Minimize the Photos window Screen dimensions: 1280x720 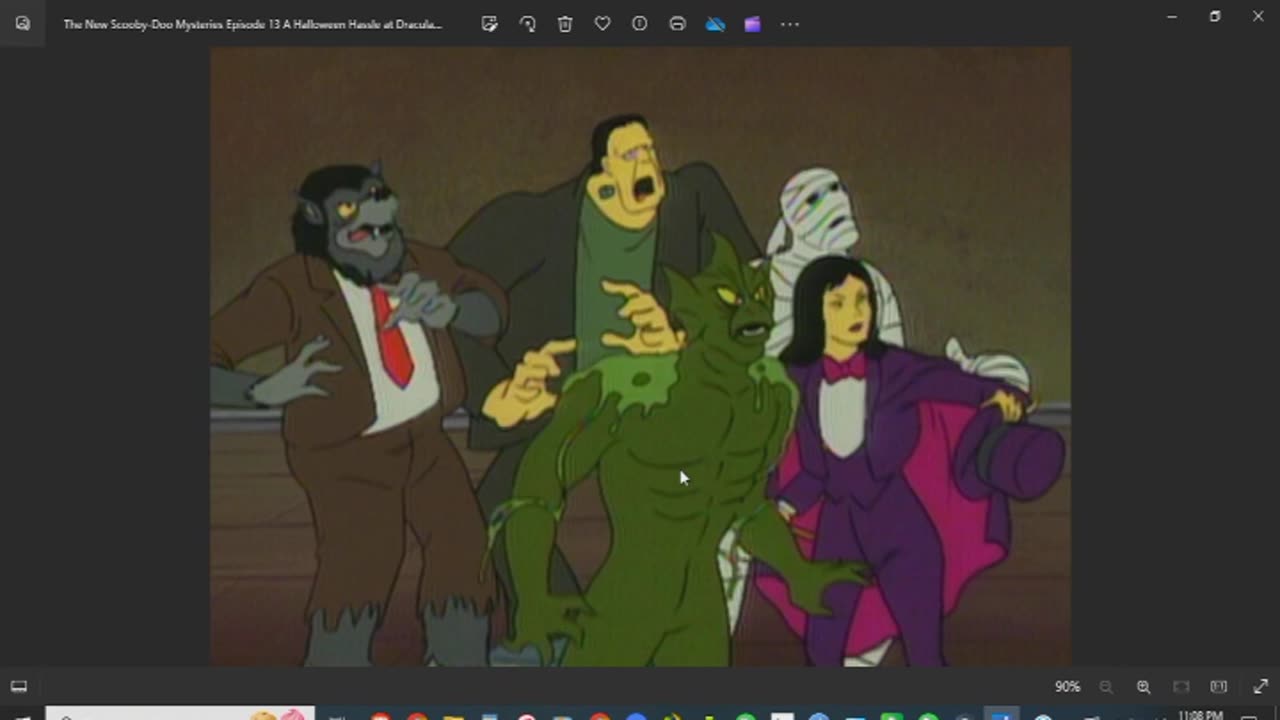pos(1172,17)
